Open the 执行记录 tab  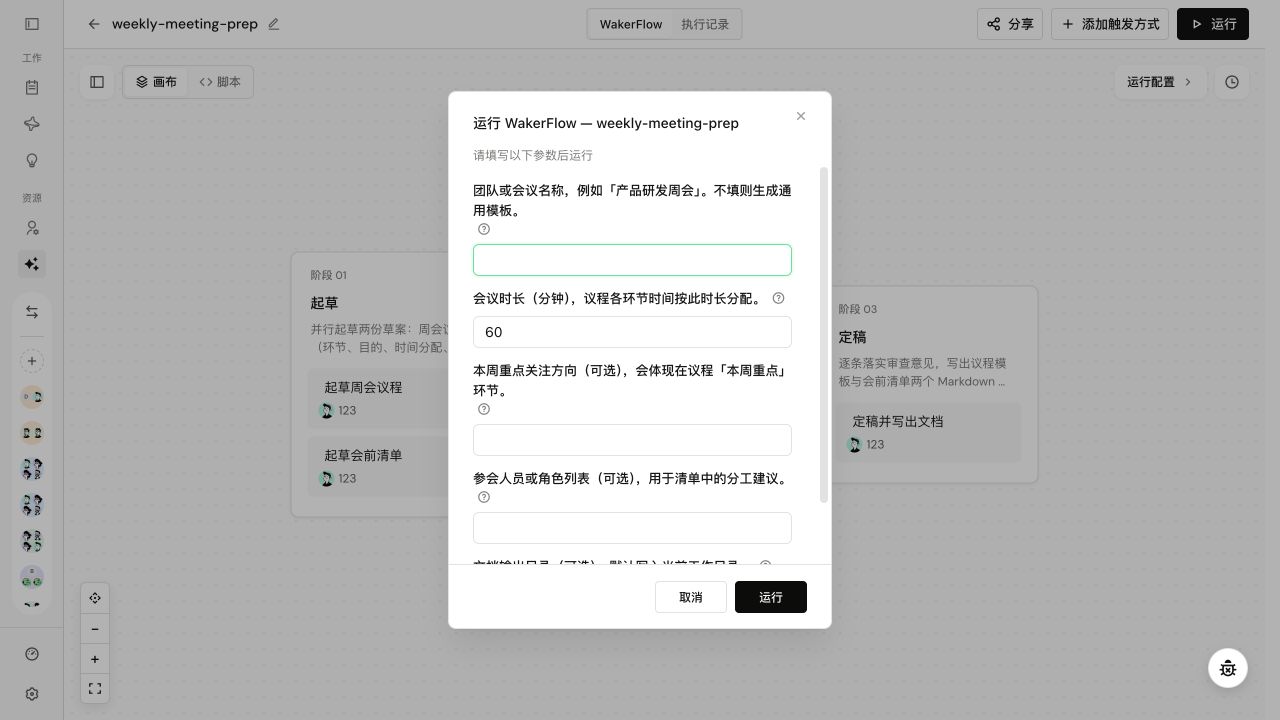pyautogui.click(x=705, y=24)
